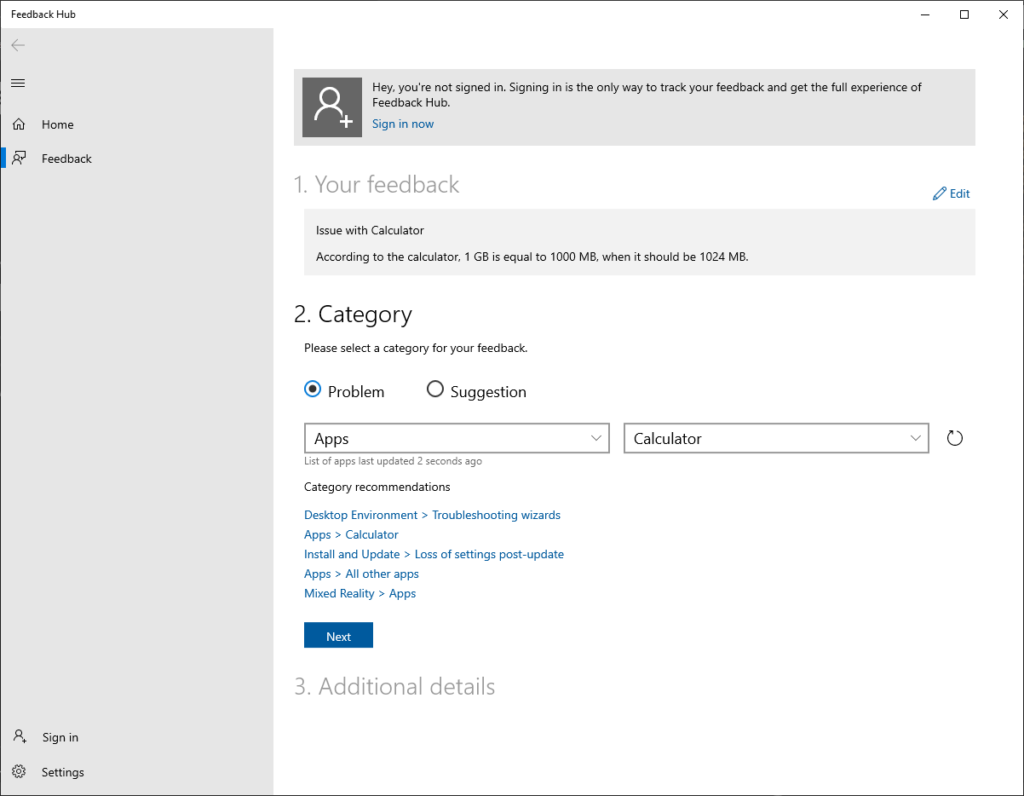The image size is (1024, 796).
Task: Choose Desktop Environment > Troubleshooting wizards recommendation
Action: [x=432, y=515]
